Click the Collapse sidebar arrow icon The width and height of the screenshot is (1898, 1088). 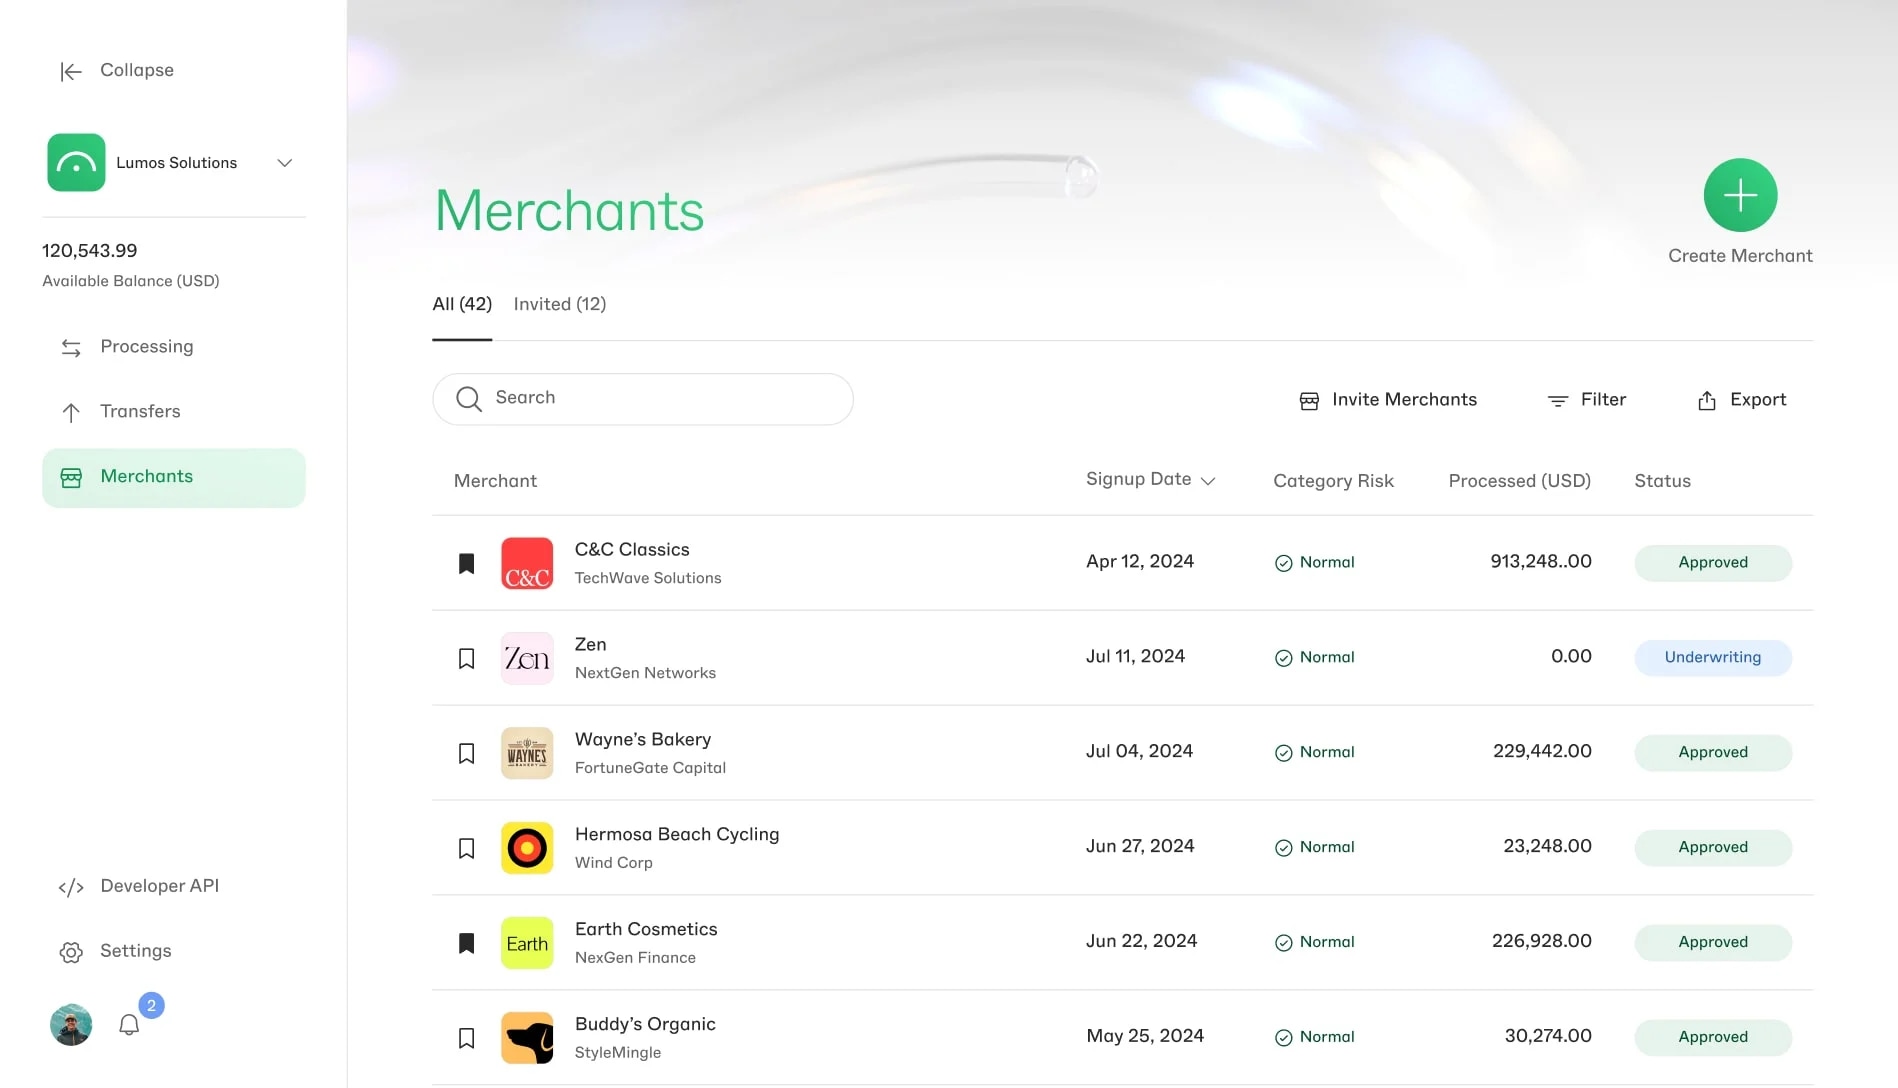click(x=71, y=71)
